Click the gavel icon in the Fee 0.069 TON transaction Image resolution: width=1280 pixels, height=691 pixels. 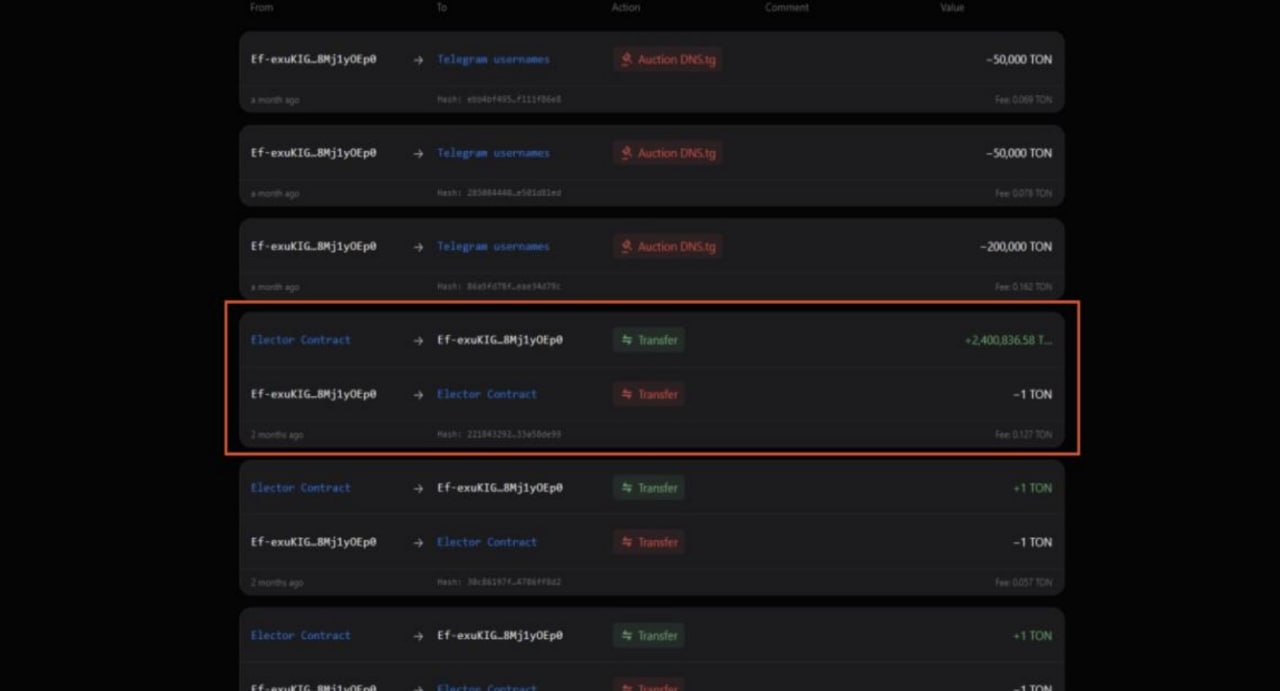point(627,60)
